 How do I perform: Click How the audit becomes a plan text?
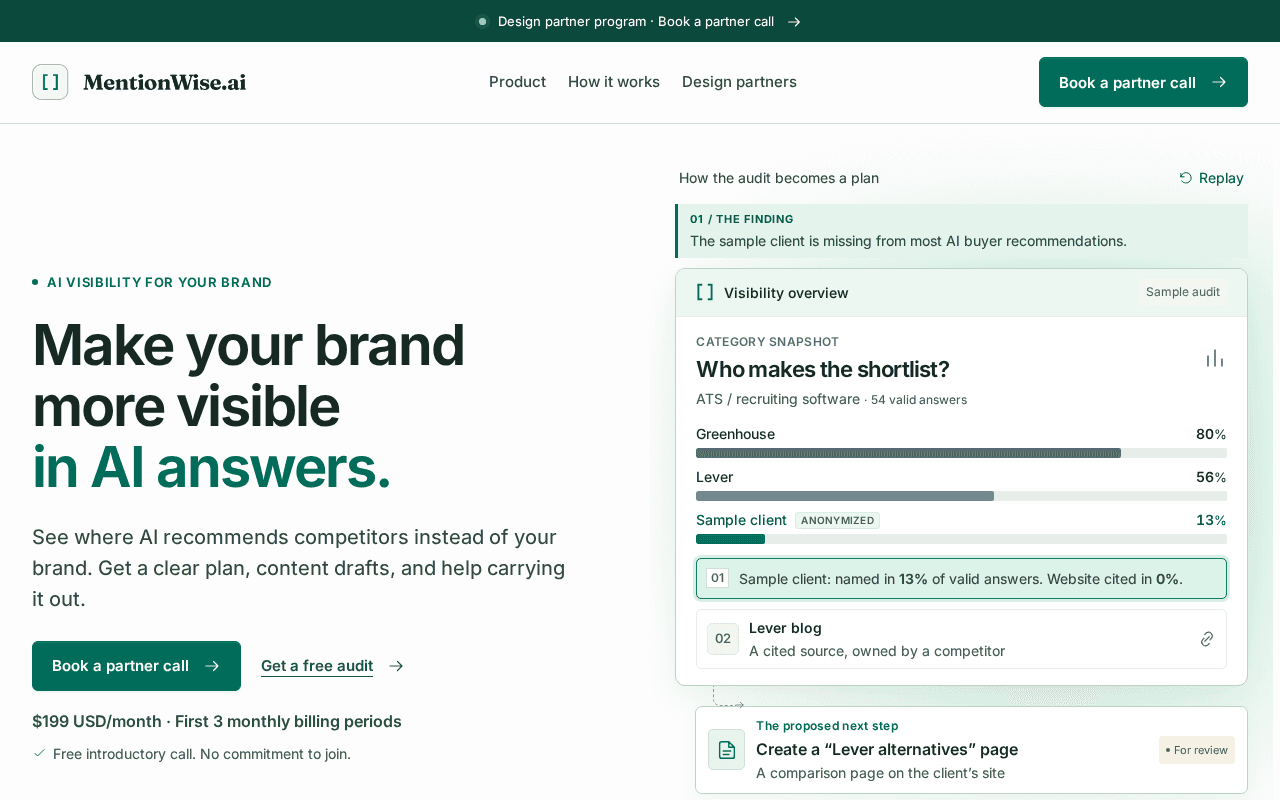click(x=779, y=178)
